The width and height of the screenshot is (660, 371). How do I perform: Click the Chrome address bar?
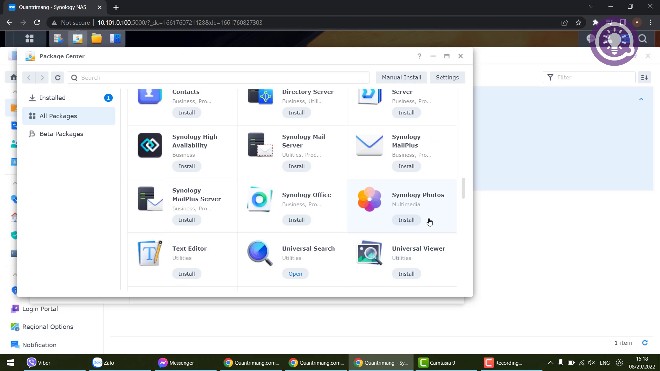point(303,23)
